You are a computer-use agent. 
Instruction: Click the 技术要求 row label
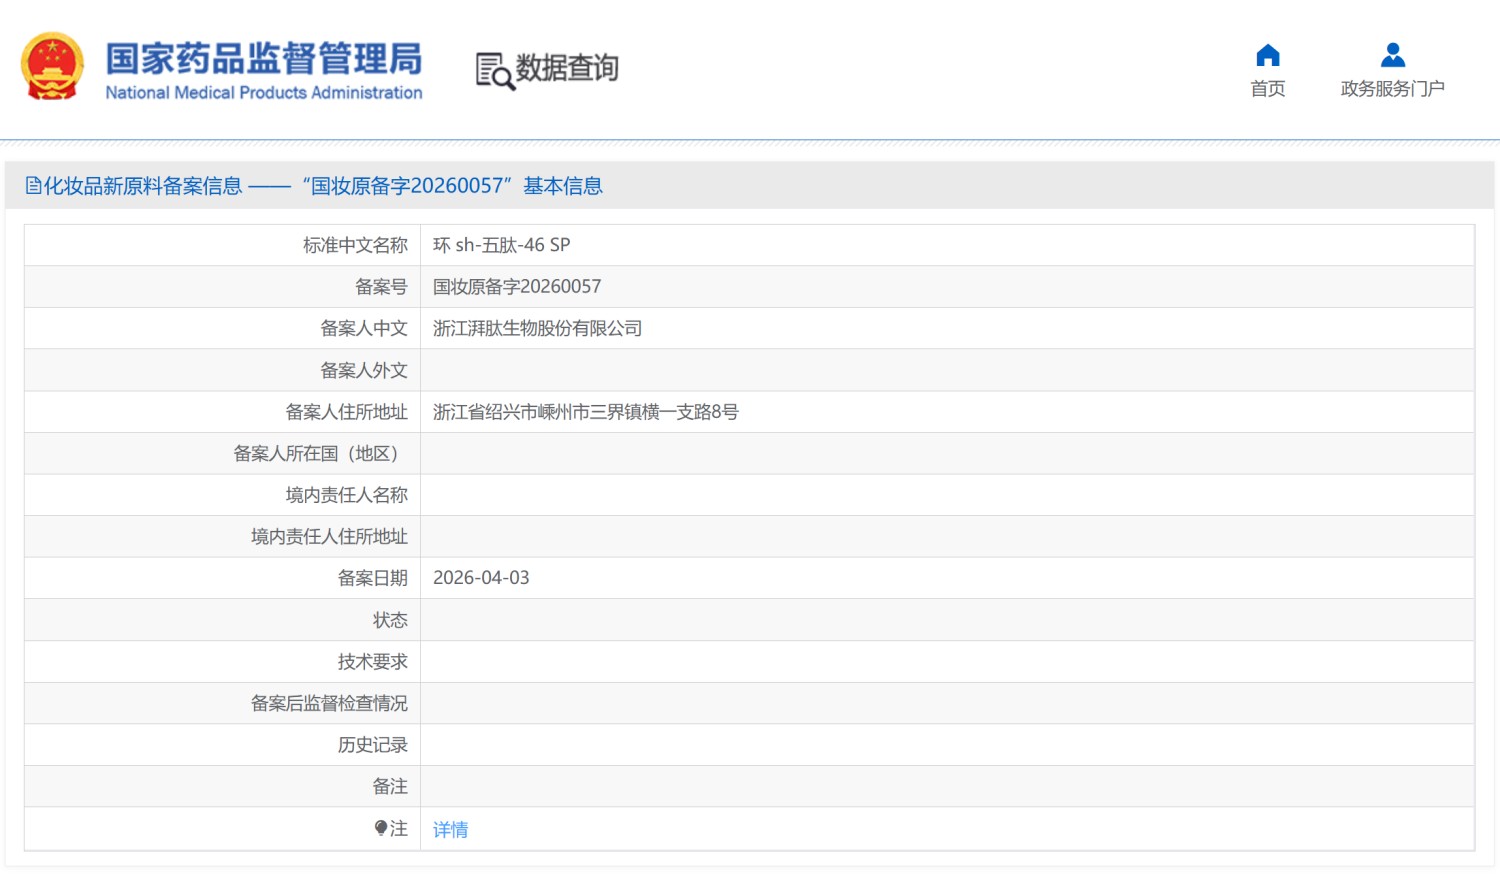coord(372,662)
